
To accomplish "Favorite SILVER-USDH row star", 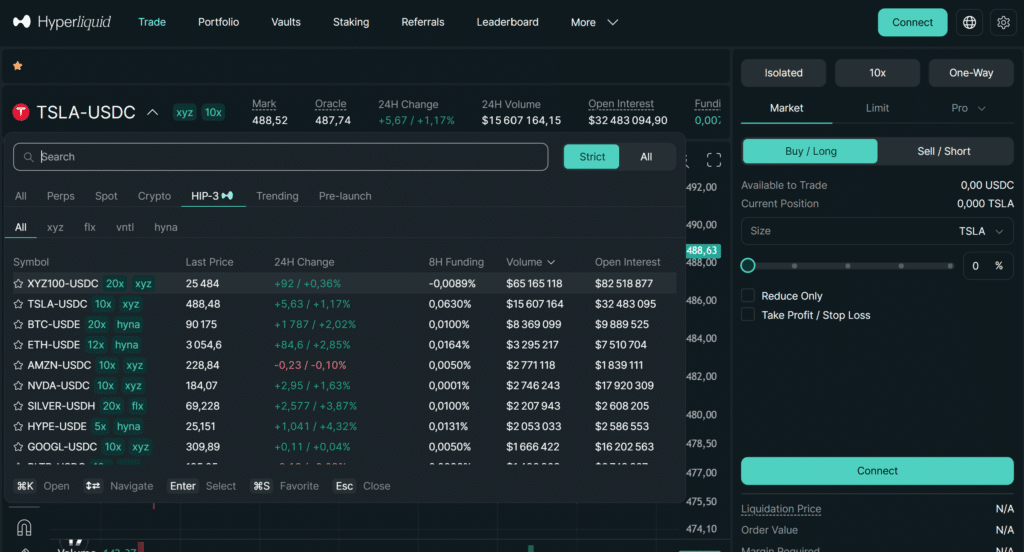I will [18, 406].
